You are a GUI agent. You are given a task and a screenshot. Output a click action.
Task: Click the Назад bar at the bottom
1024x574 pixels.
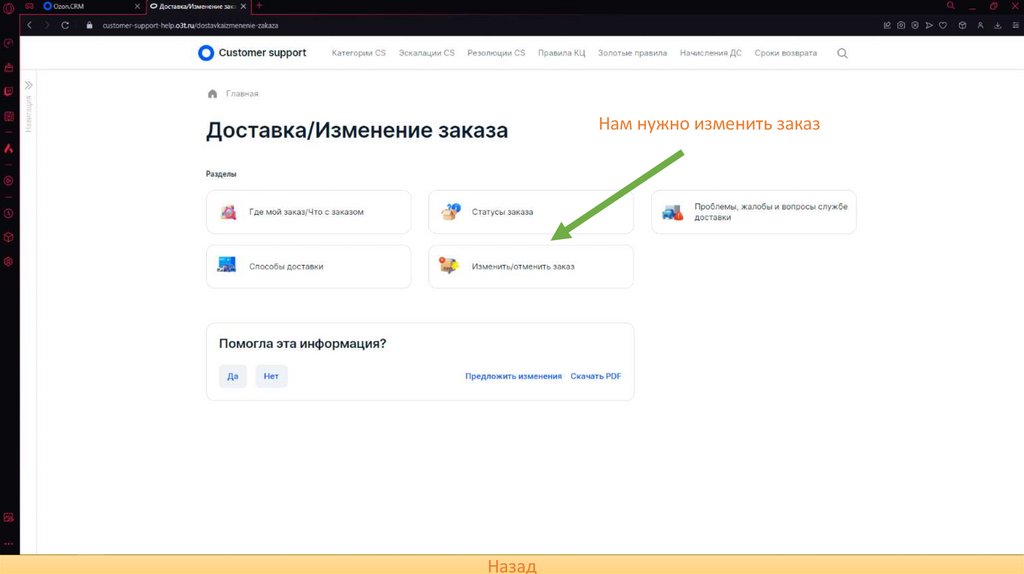[x=512, y=565]
